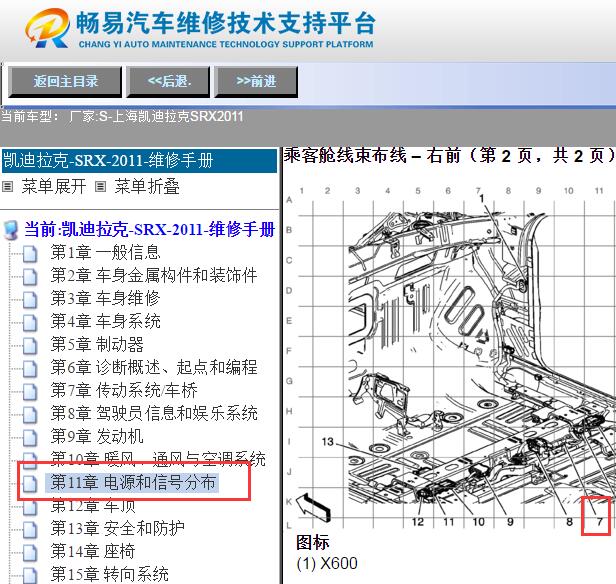This screenshot has width=616, height=584.
Task: Click callout number 12 on the diagram
Action: (418, 522)
